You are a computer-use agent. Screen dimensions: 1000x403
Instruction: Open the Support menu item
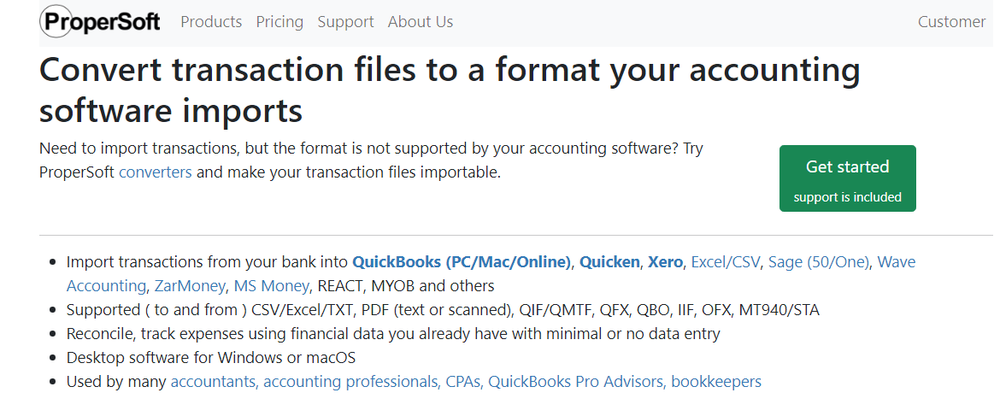pyautogui.click(x=346, y=22)
